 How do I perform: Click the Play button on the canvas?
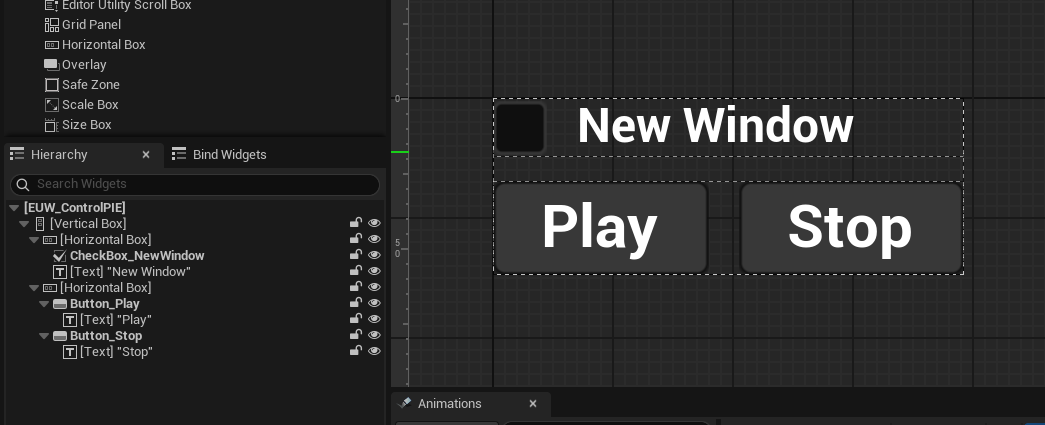pos(600,228)
